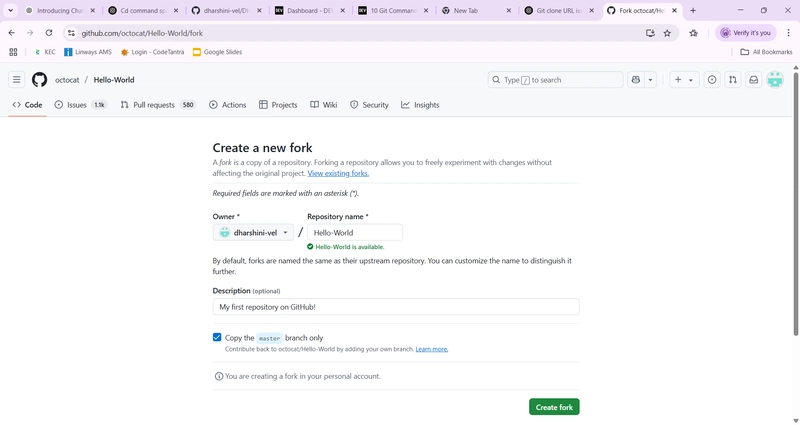
Task: Uncheck Copy the master branch only
Action: (x=217, y=337)
